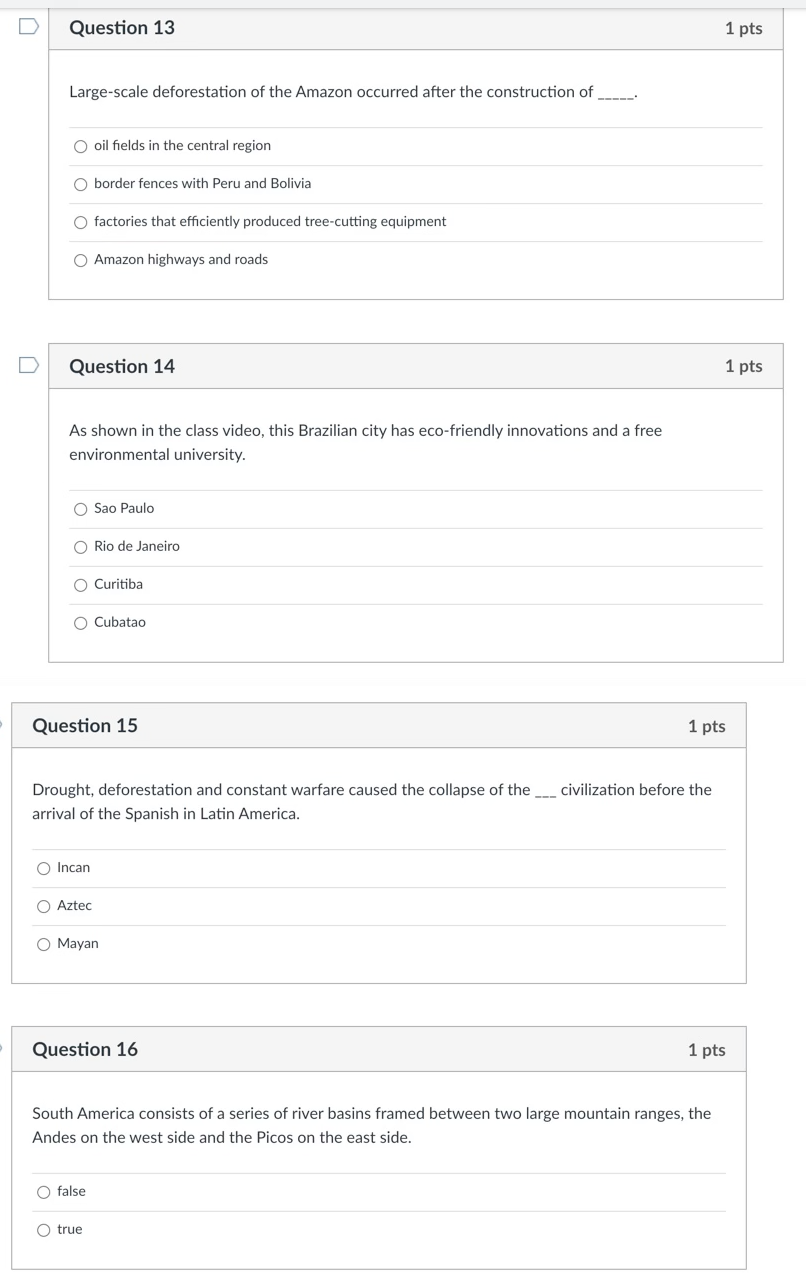Screen dimensions: 806x1282
Task: Flag Question 14 using its bookmark icon
Action: [30, 365]
